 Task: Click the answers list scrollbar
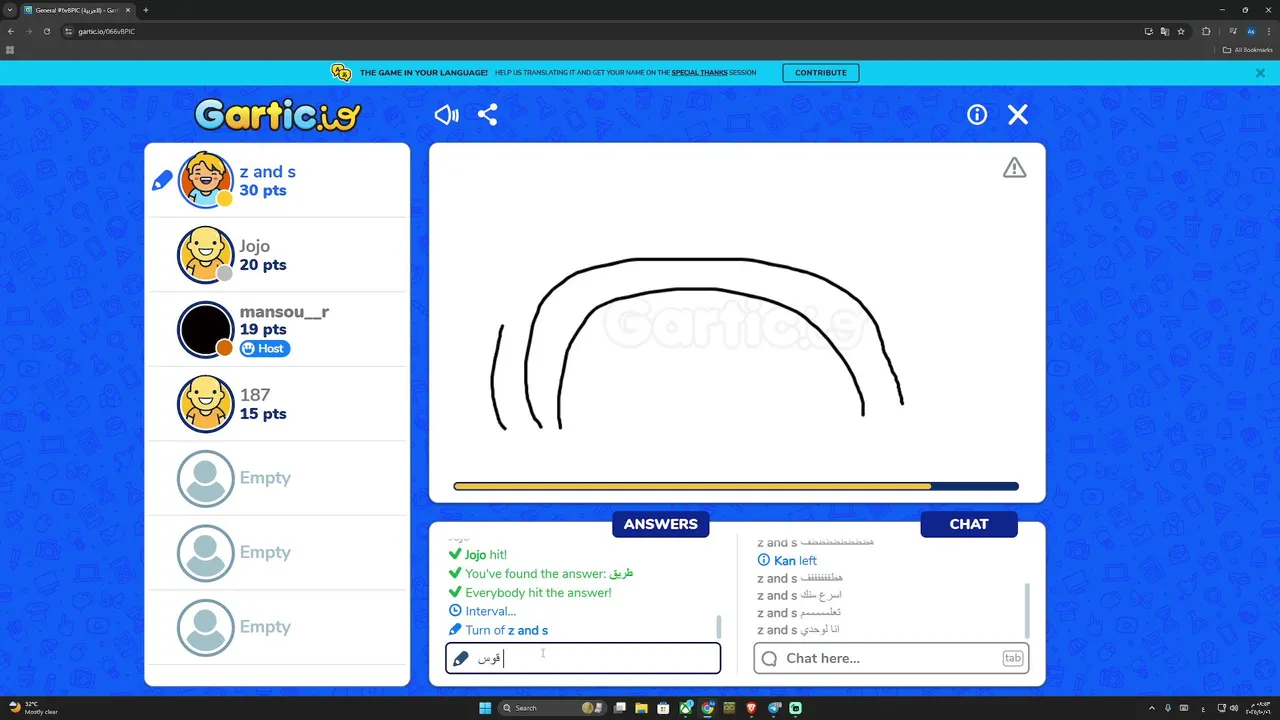click(x=718, y=627)
